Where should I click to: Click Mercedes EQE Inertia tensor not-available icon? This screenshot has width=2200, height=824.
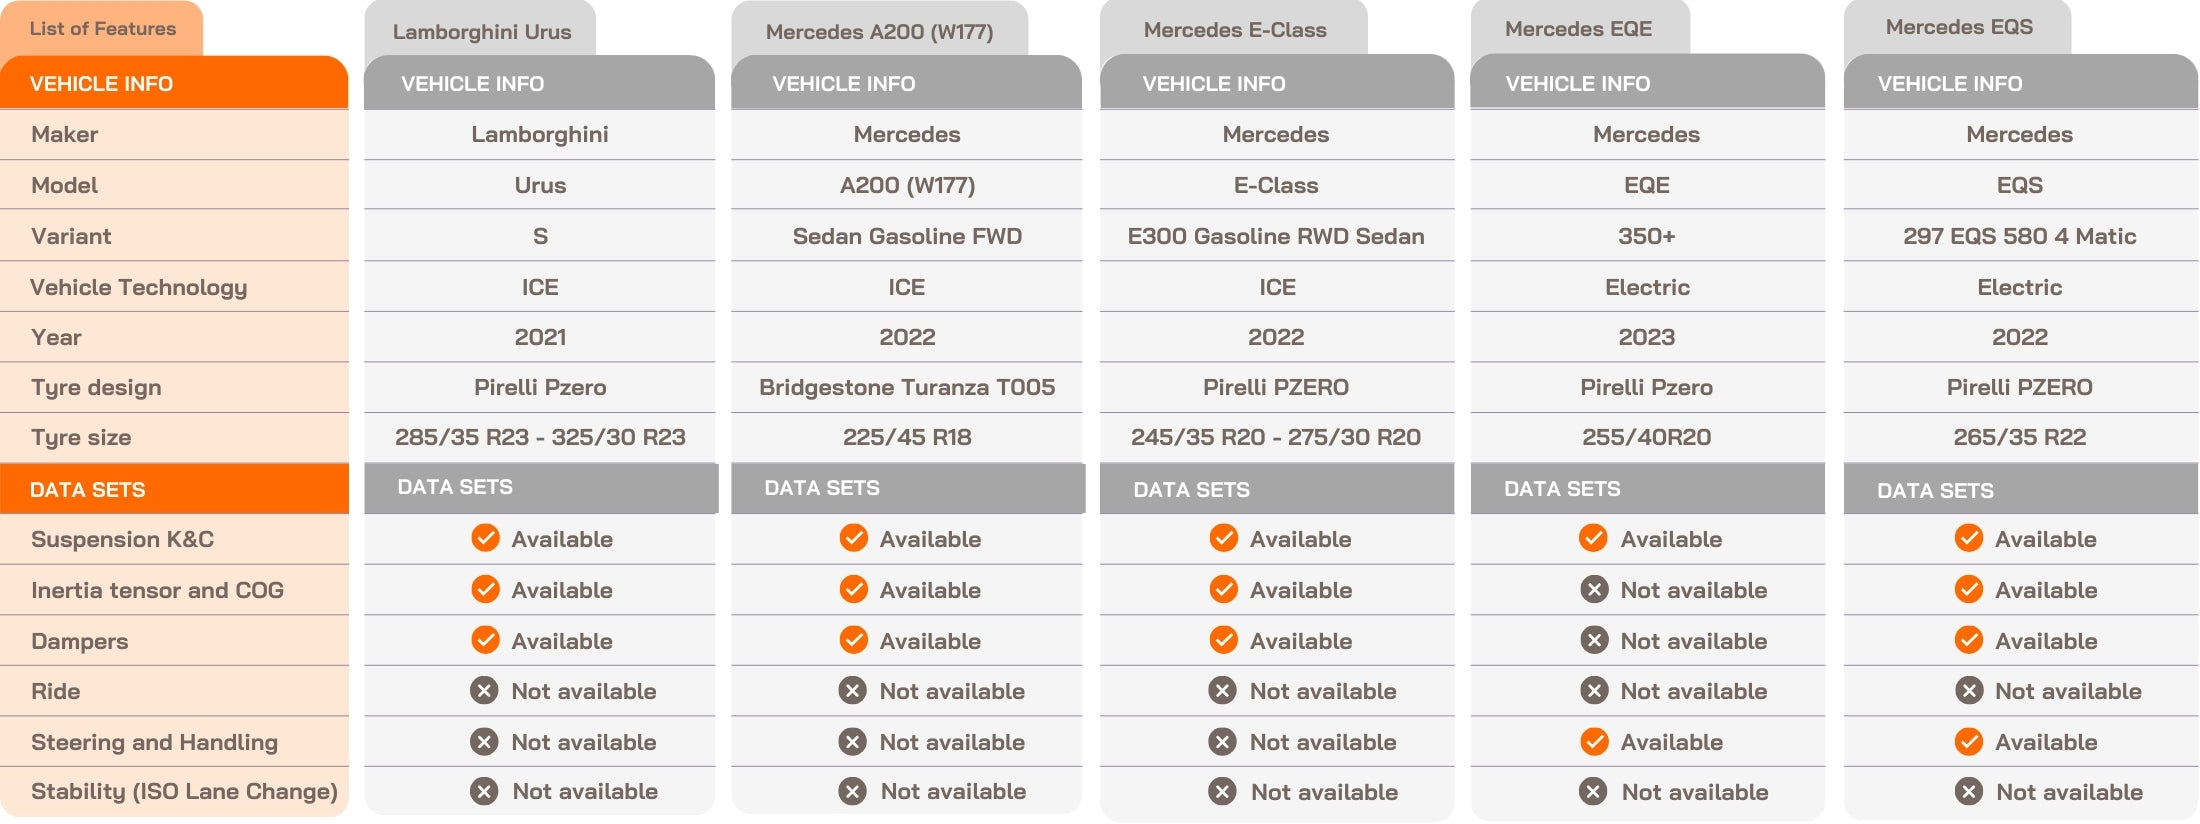pyautogui.click(x=1594, y=590)
